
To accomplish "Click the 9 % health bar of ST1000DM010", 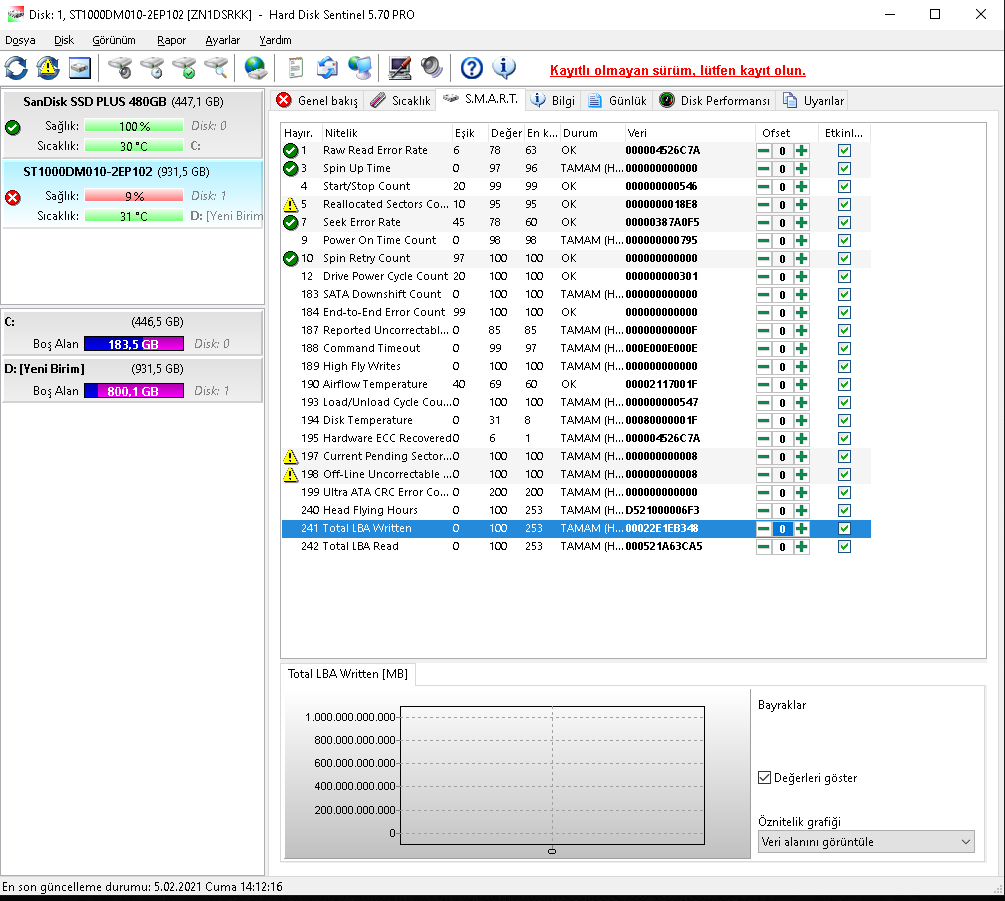I will [134, 196].
